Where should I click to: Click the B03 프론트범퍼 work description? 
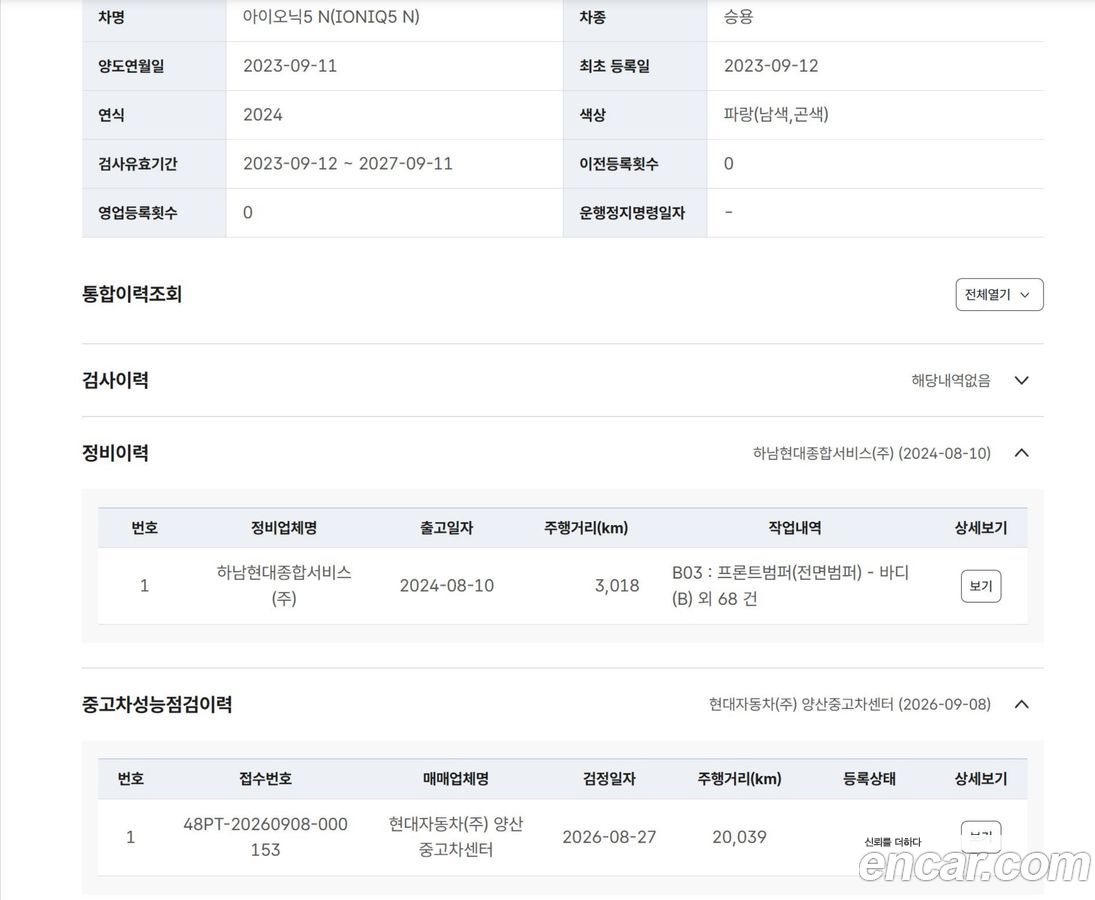click(791, 586)
